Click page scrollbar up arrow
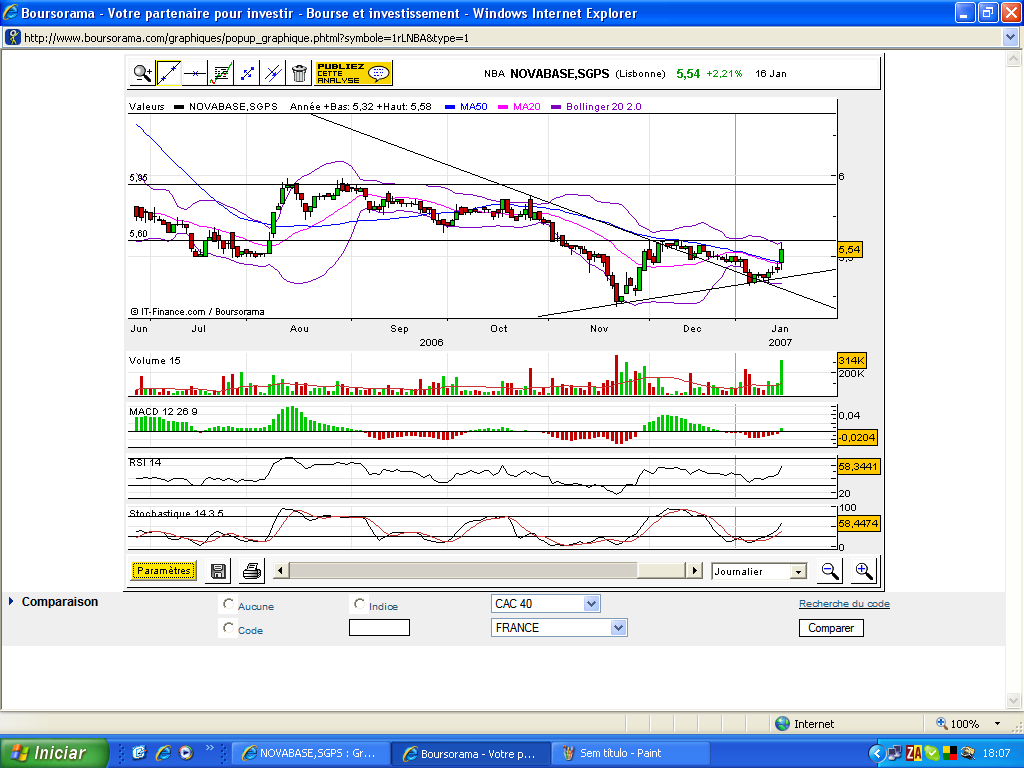The height and width of the screenshot is (768, 1024). pyautogui.click(x=1014, y=59)
